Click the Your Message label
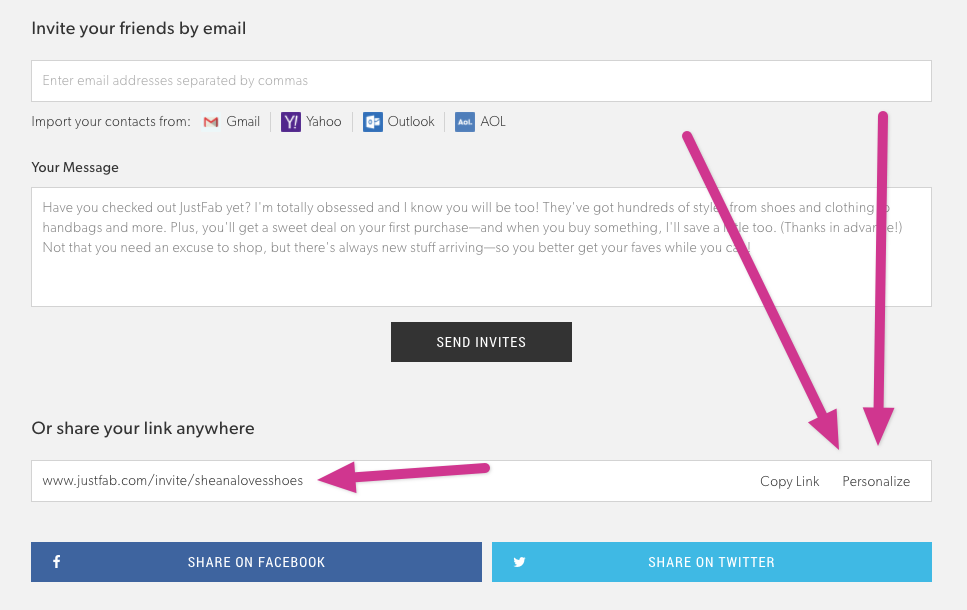967x610 pixels. pos(75,167)
